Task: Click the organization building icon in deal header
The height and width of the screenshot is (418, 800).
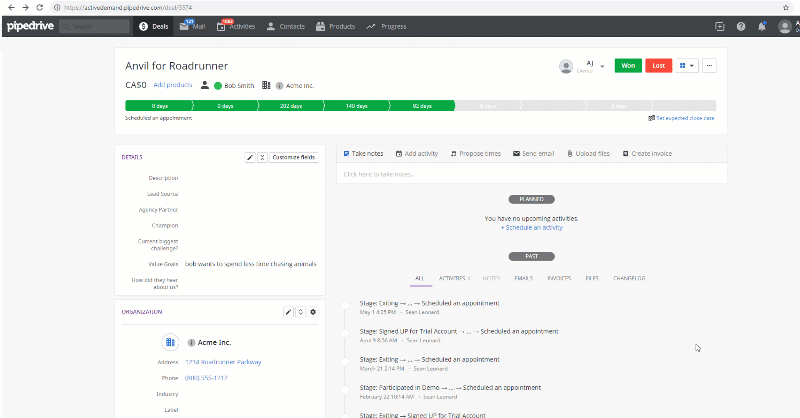Action: coord(266,85)
